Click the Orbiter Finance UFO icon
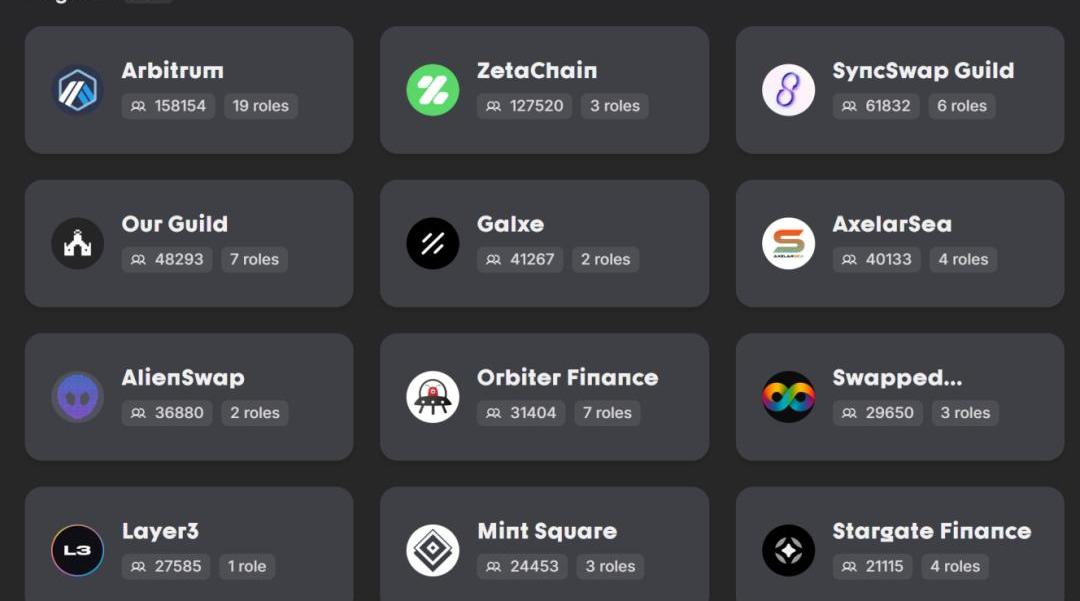Viewport: 1080px width, 601px height. (433, 397)
